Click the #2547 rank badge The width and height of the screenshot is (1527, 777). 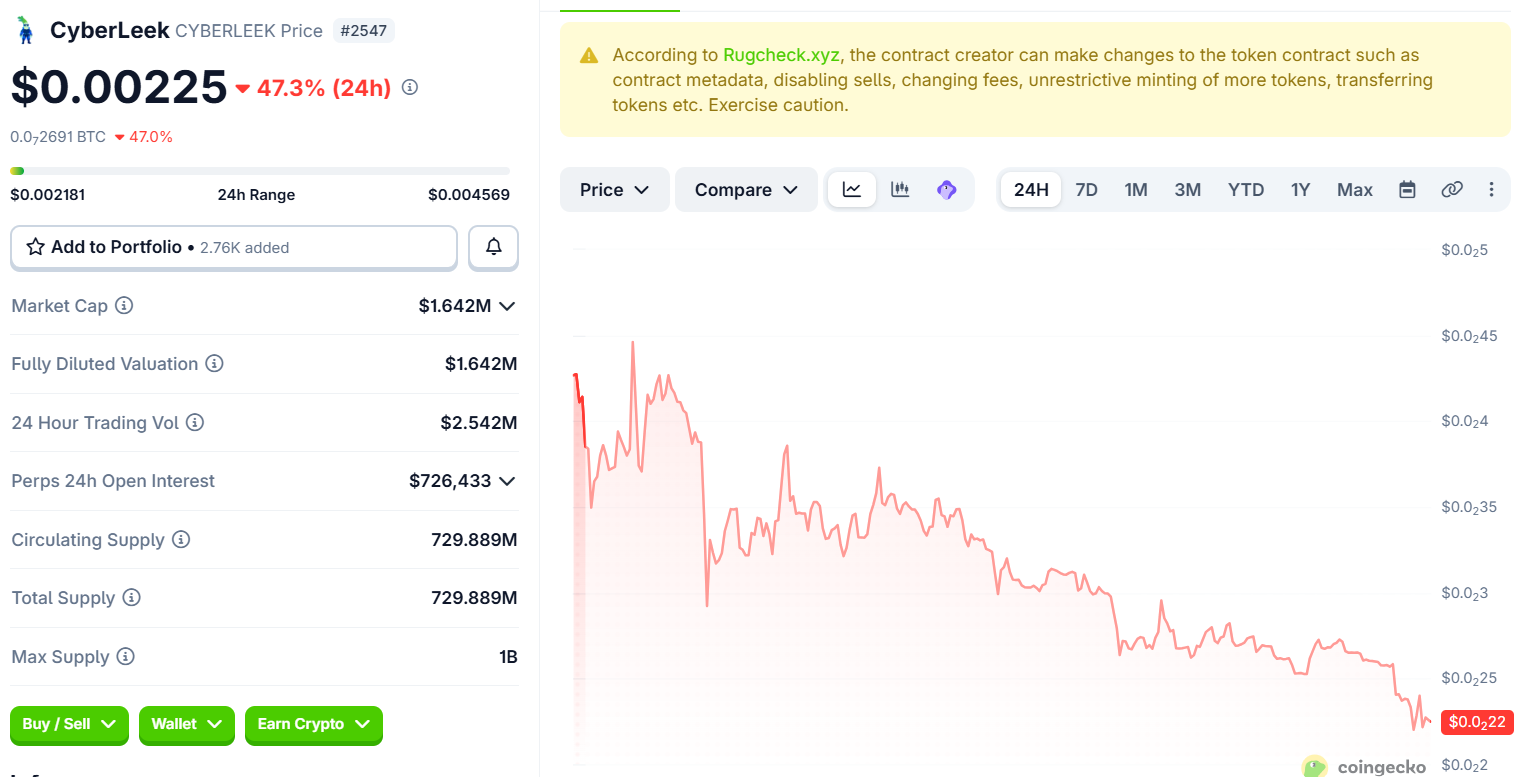click(x=364, y=31)
